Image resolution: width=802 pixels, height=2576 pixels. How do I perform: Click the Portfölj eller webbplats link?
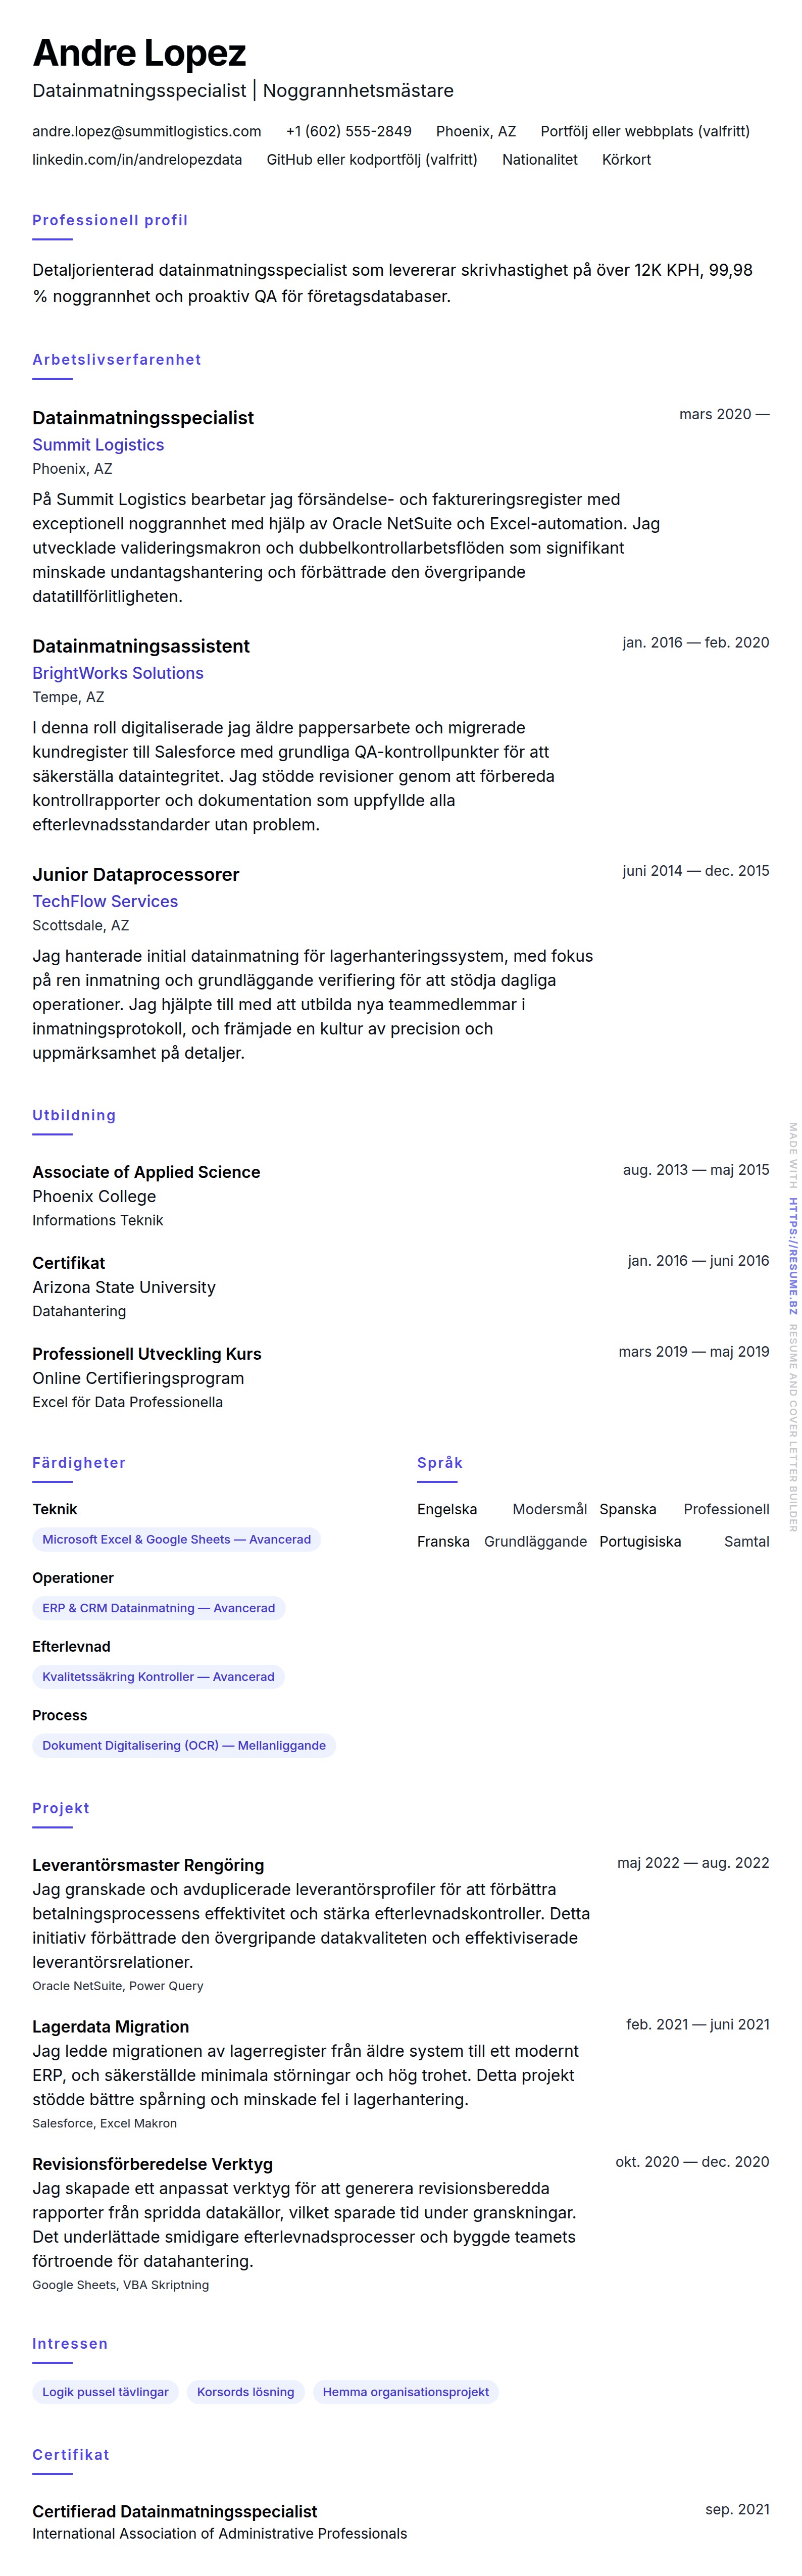[644, 131]
